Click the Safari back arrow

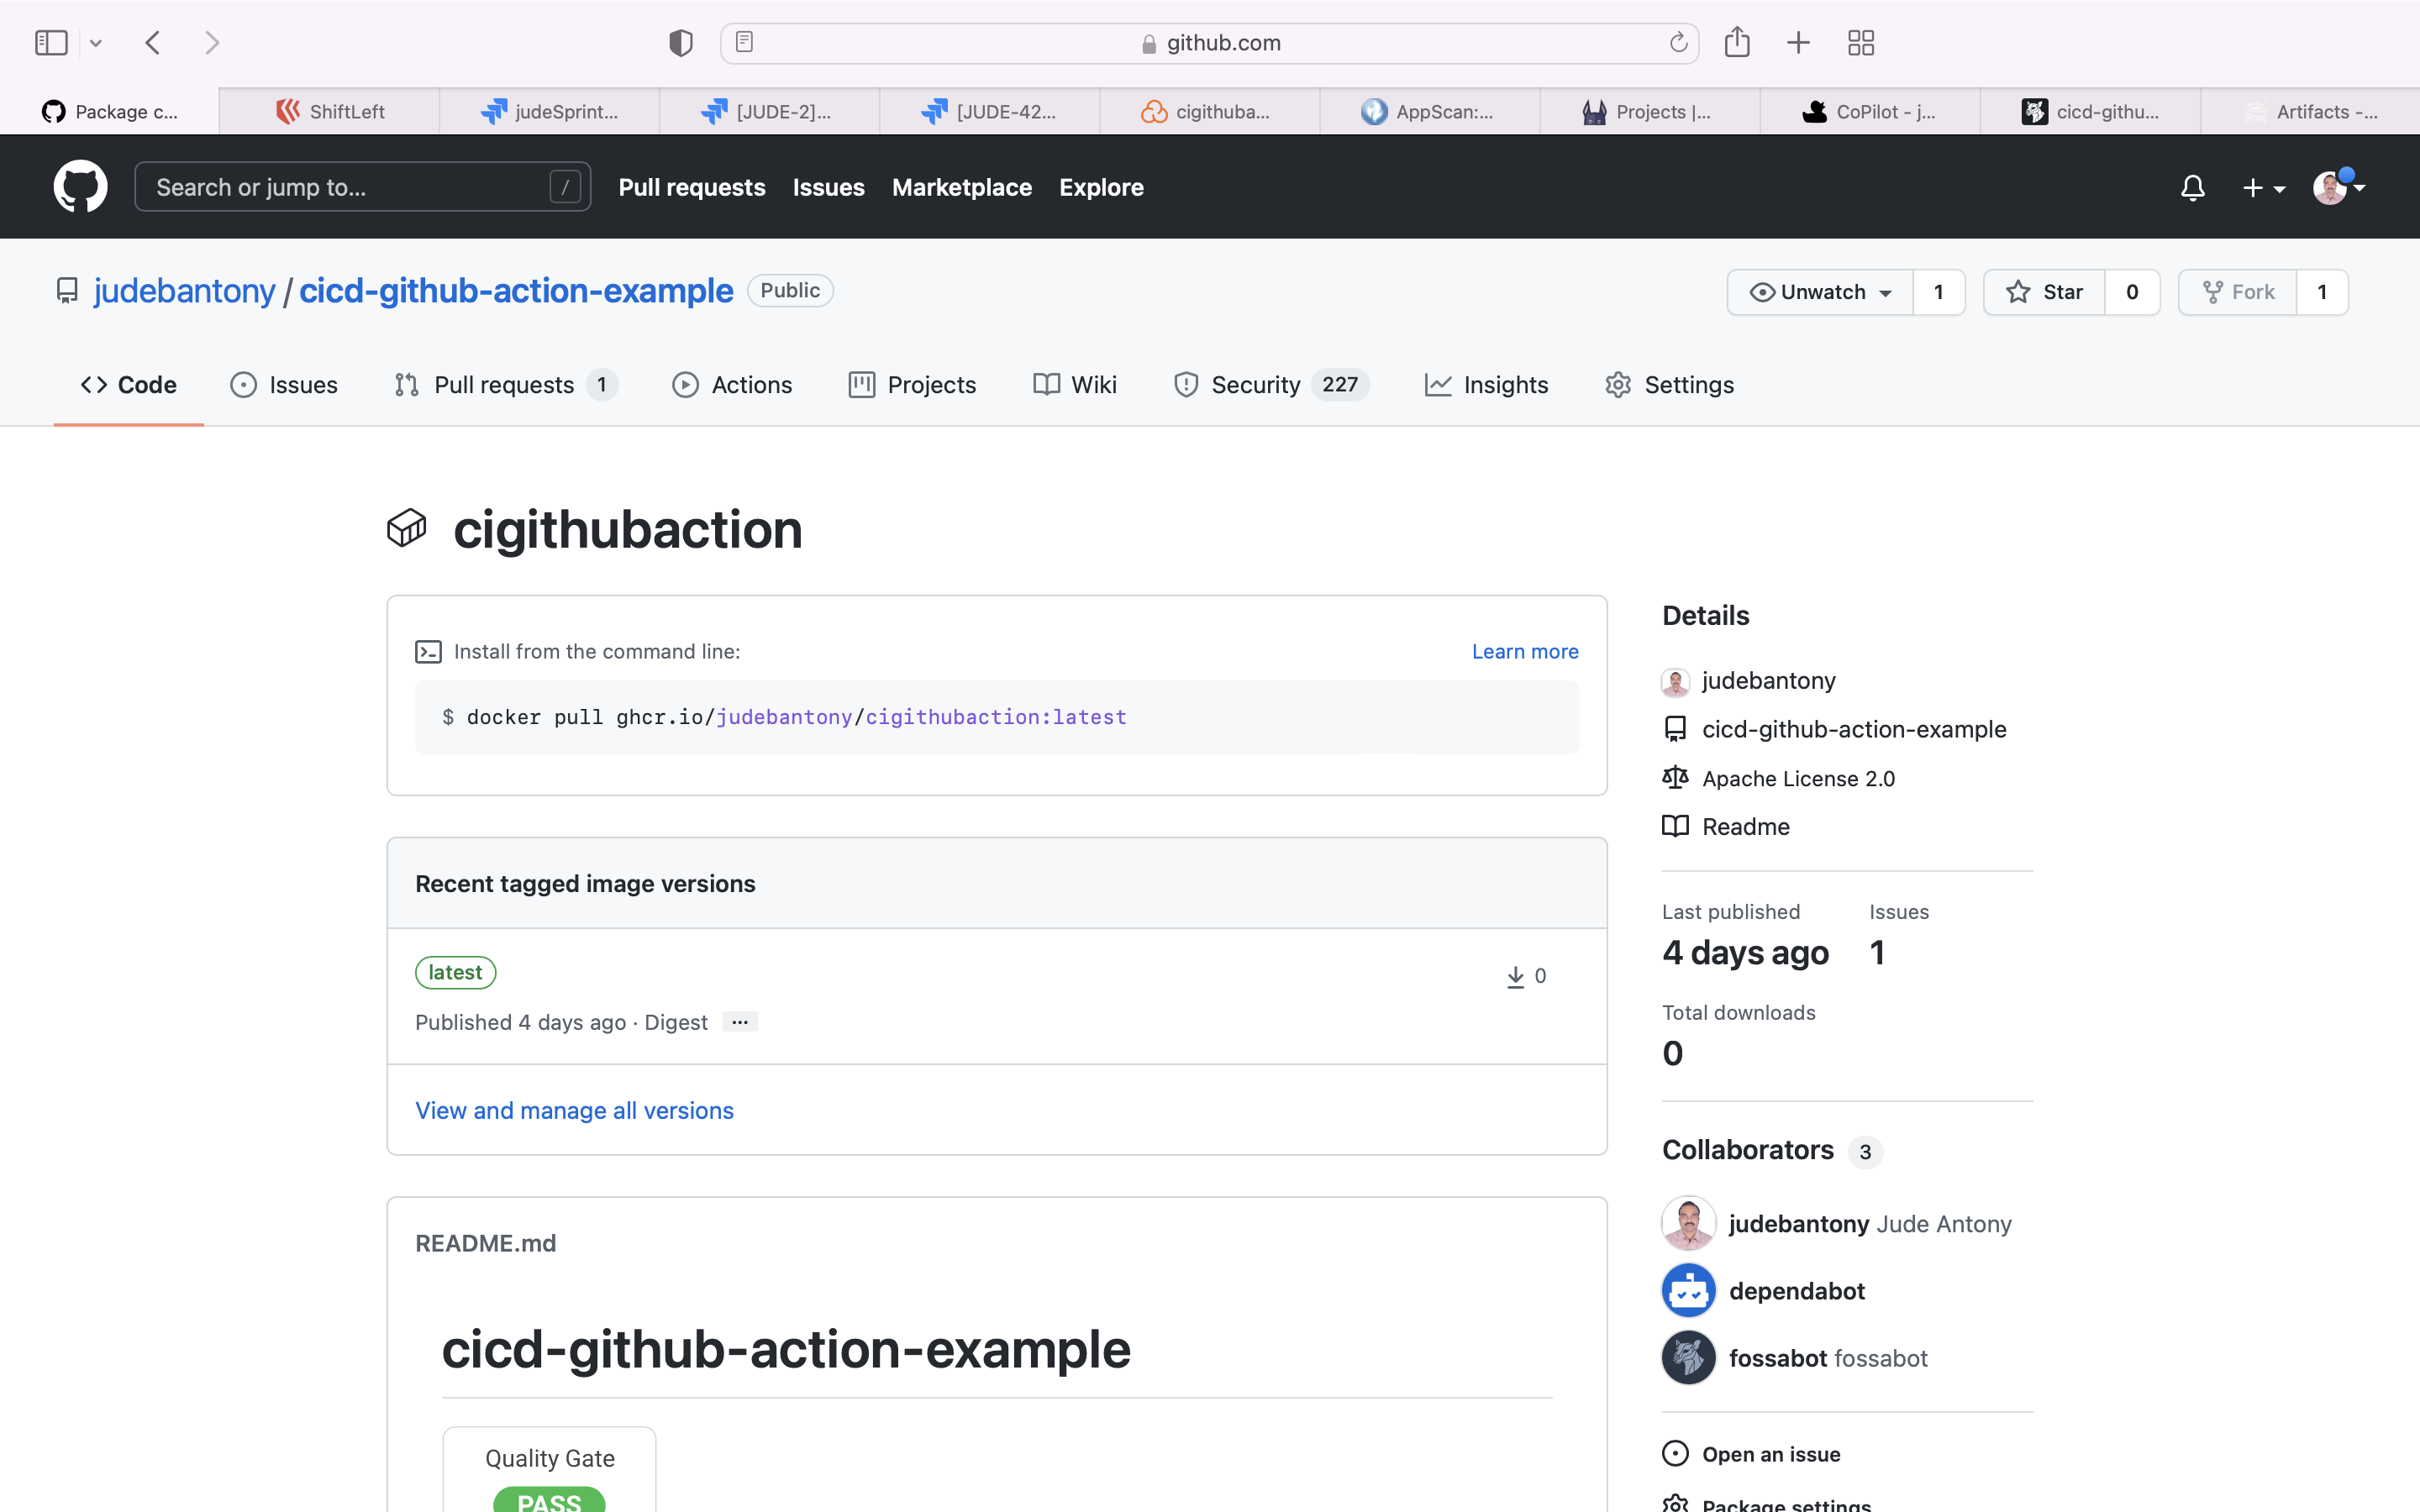click(x=153, y=42)
